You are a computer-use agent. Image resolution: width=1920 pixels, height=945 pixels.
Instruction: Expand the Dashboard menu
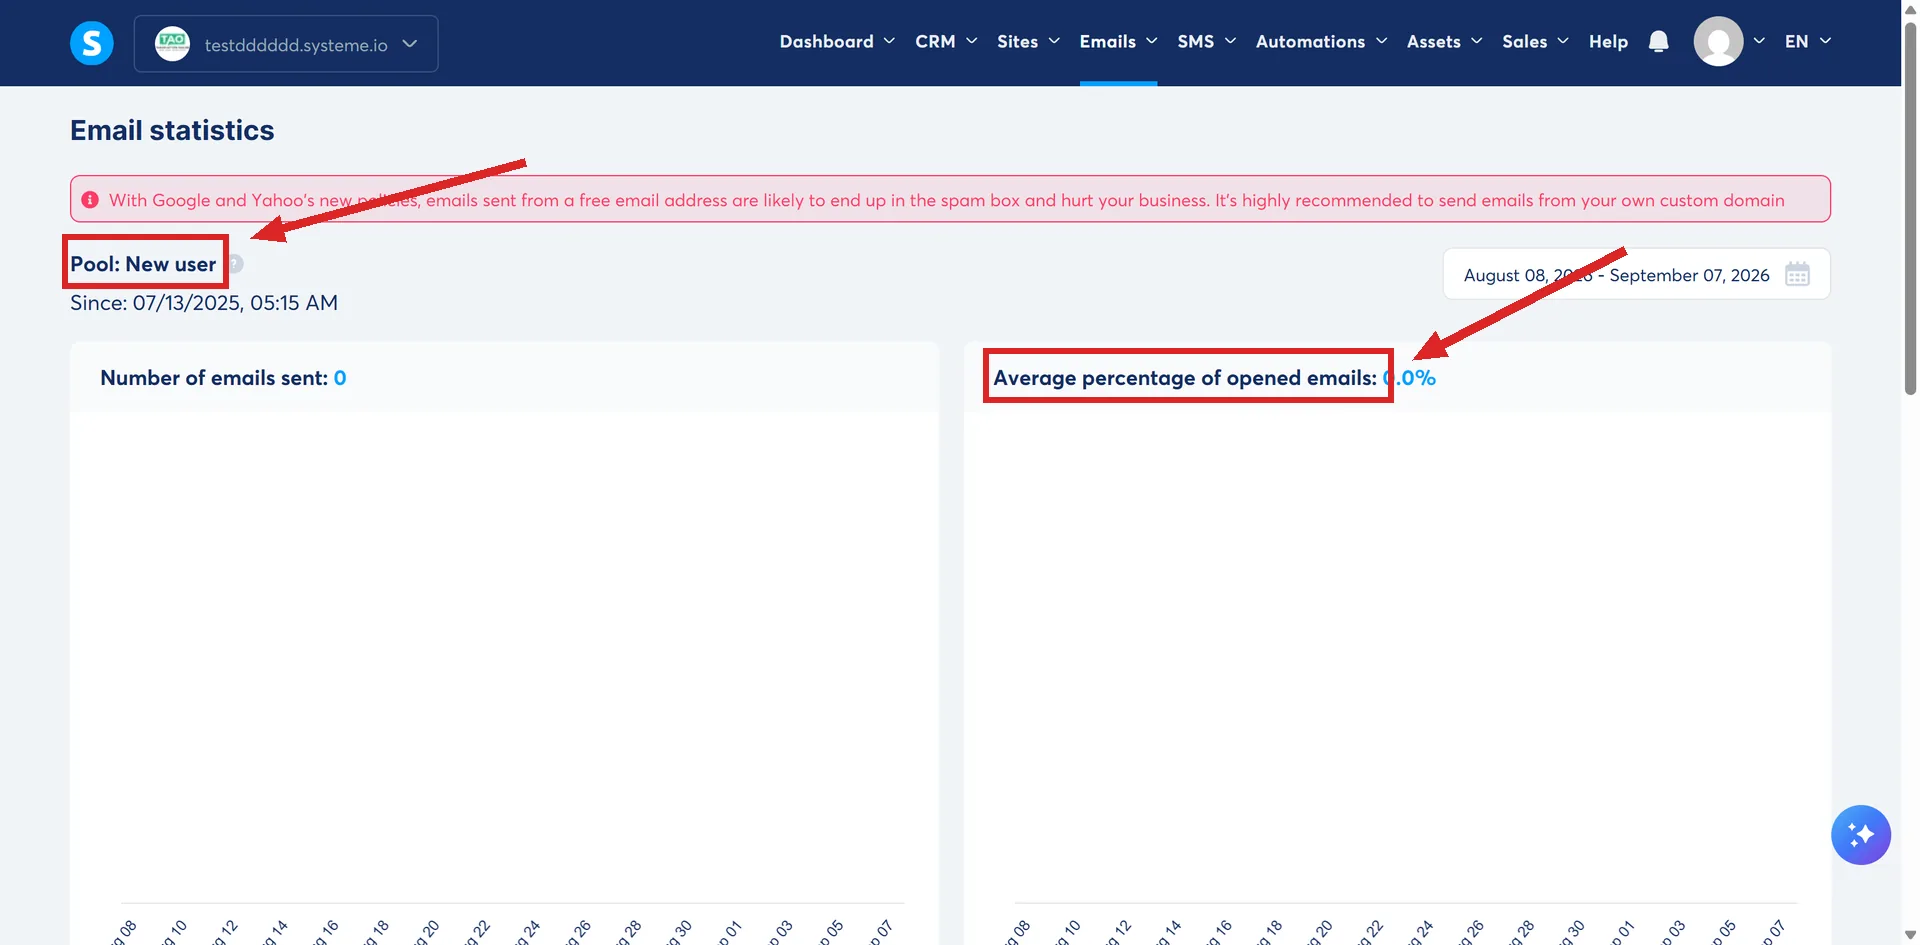[837, 41]
